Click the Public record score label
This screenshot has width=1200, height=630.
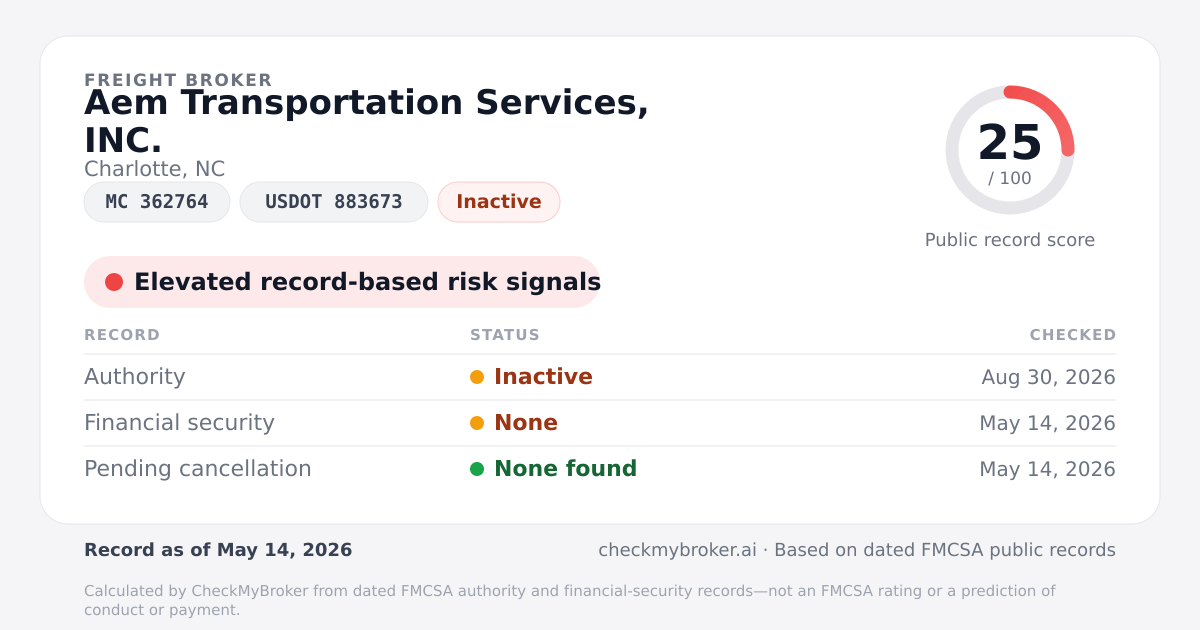coord(1010,240)
